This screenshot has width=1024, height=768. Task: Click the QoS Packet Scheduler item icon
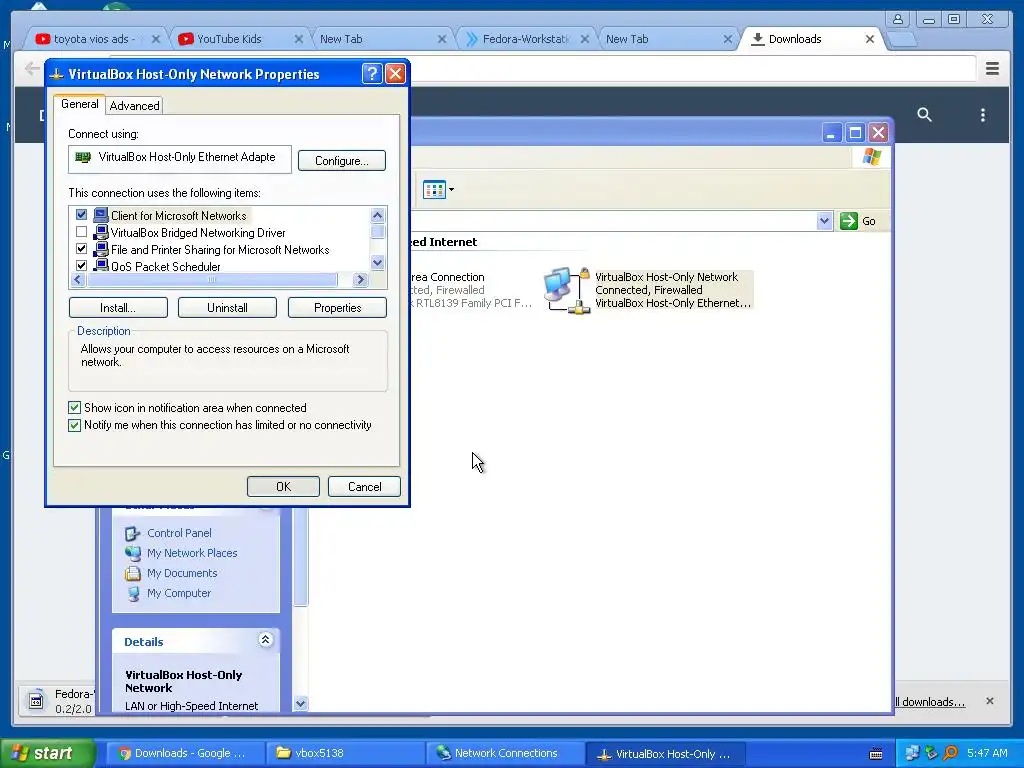point(101,265)
